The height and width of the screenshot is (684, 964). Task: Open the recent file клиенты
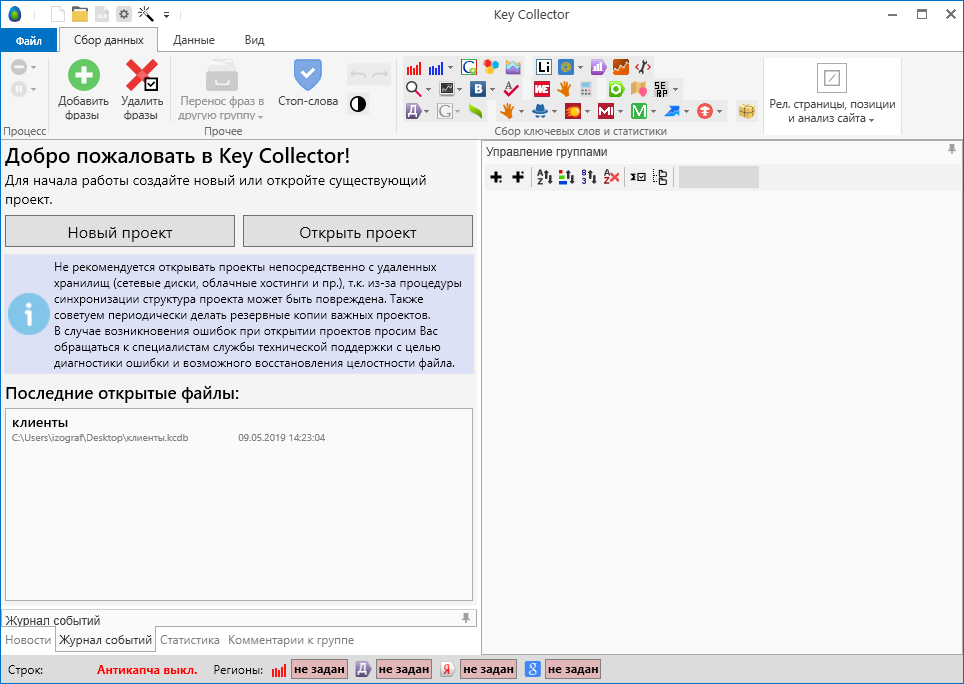coord(239,430)
